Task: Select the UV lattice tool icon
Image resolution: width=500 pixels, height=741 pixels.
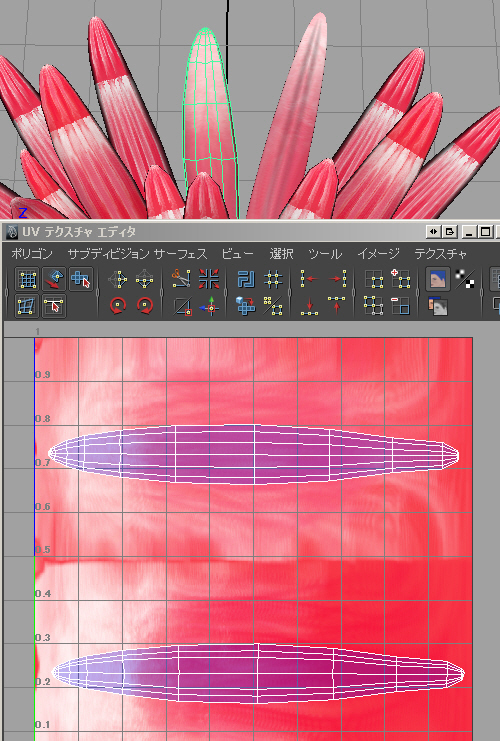Action: [x=27, y=279]
